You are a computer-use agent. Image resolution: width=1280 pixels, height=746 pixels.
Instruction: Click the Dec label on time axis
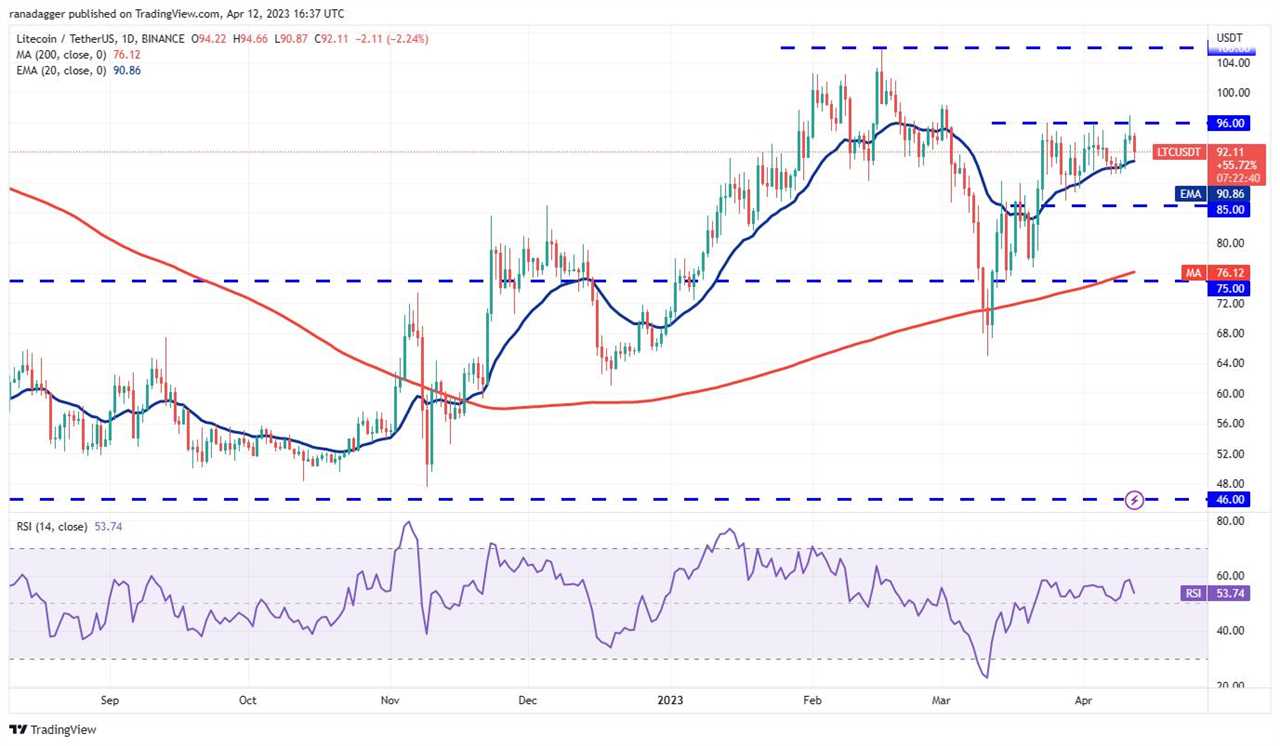(x=527, y=700)
